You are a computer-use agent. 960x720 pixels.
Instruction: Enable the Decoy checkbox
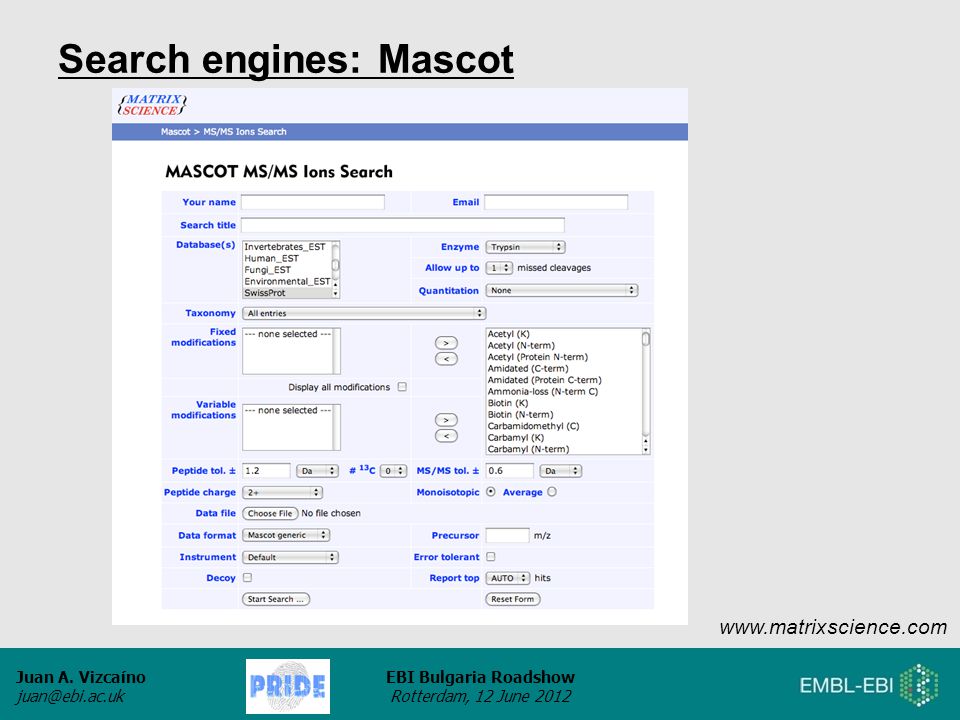coord(247,577)
